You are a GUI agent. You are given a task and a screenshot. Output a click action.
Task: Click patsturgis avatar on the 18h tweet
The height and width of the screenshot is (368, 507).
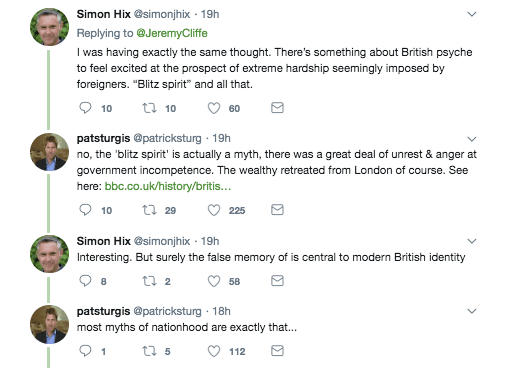click(x=49, y=324)
